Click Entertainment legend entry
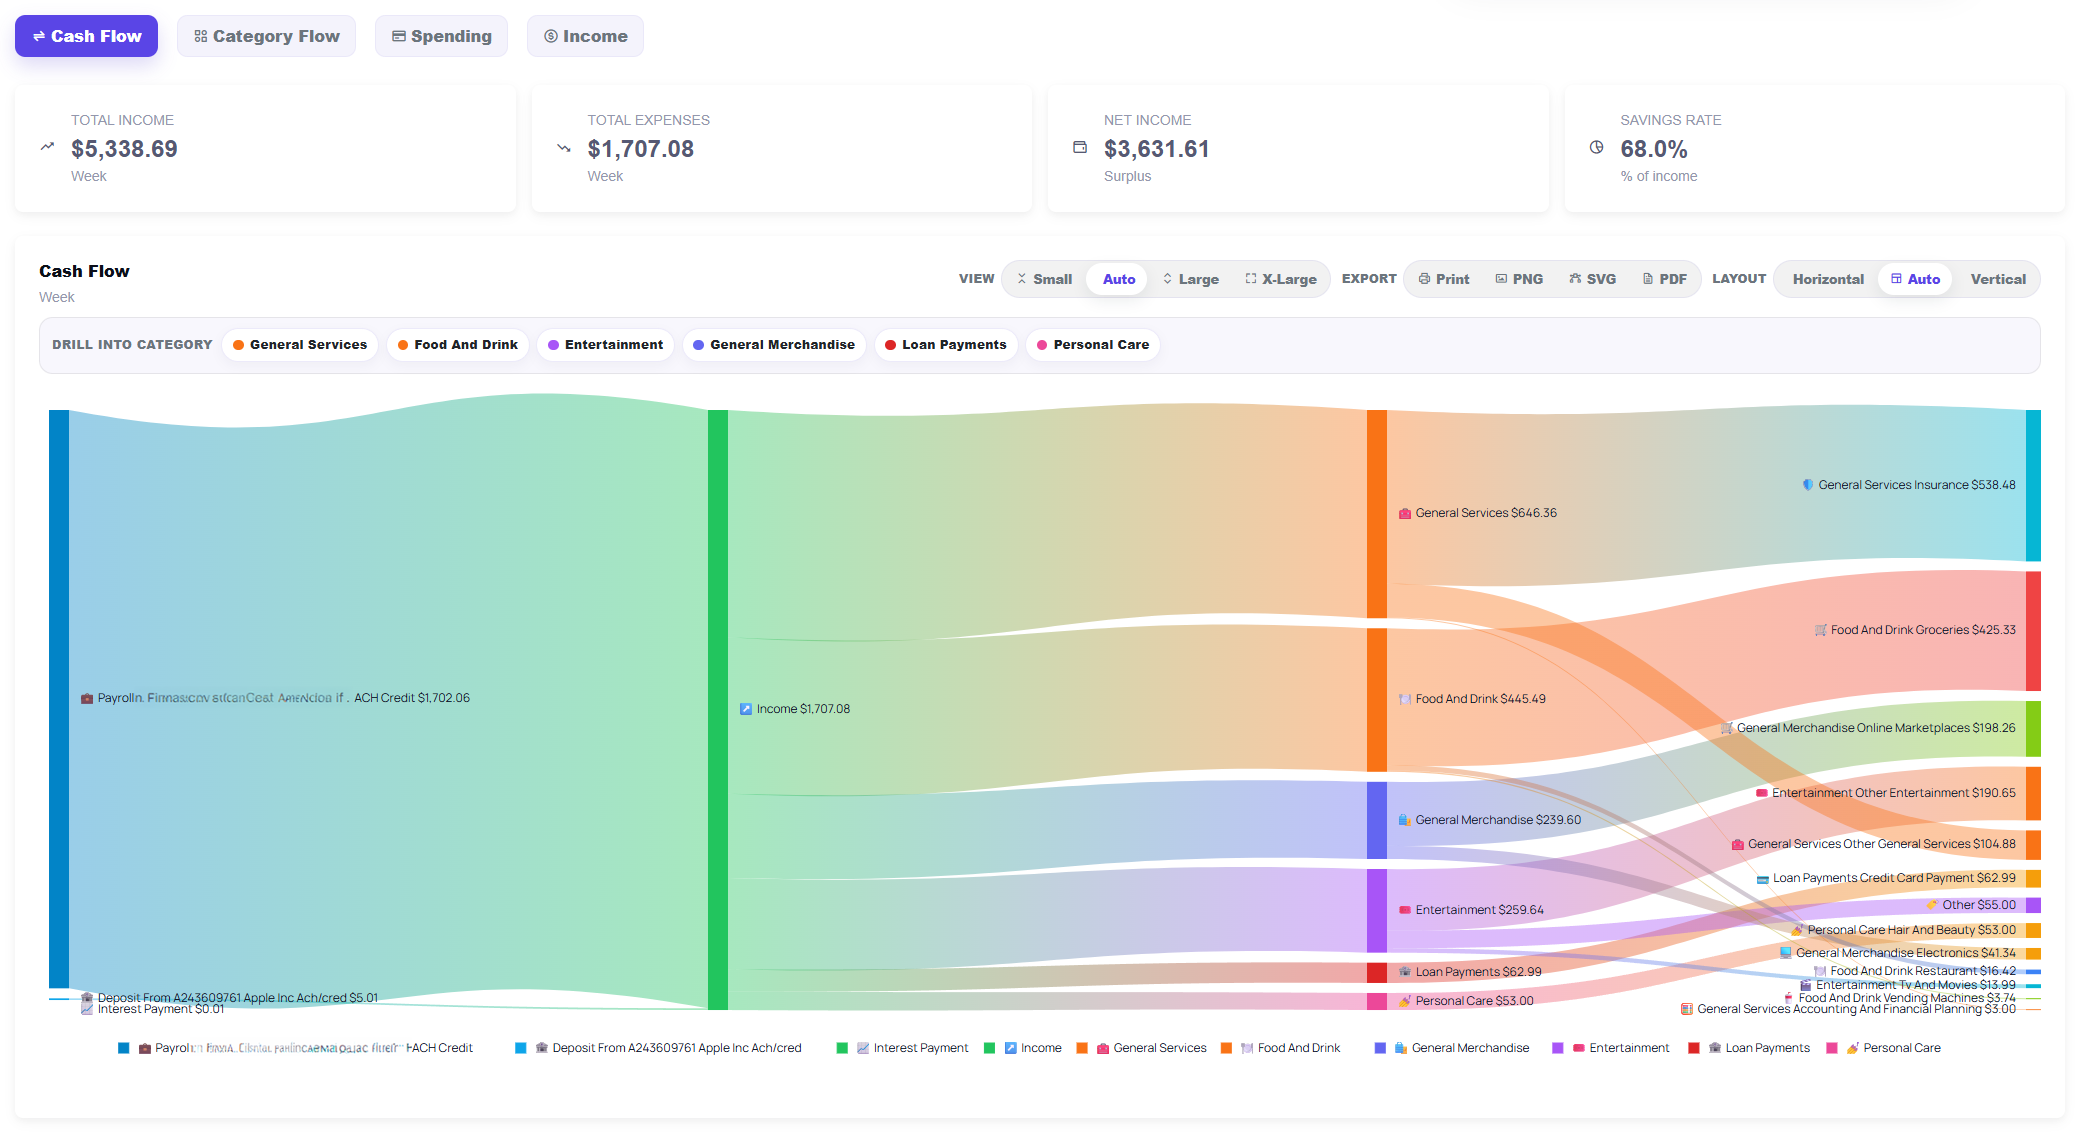Screen dimensions: 2080x1132 (x=1611, y=1048)
